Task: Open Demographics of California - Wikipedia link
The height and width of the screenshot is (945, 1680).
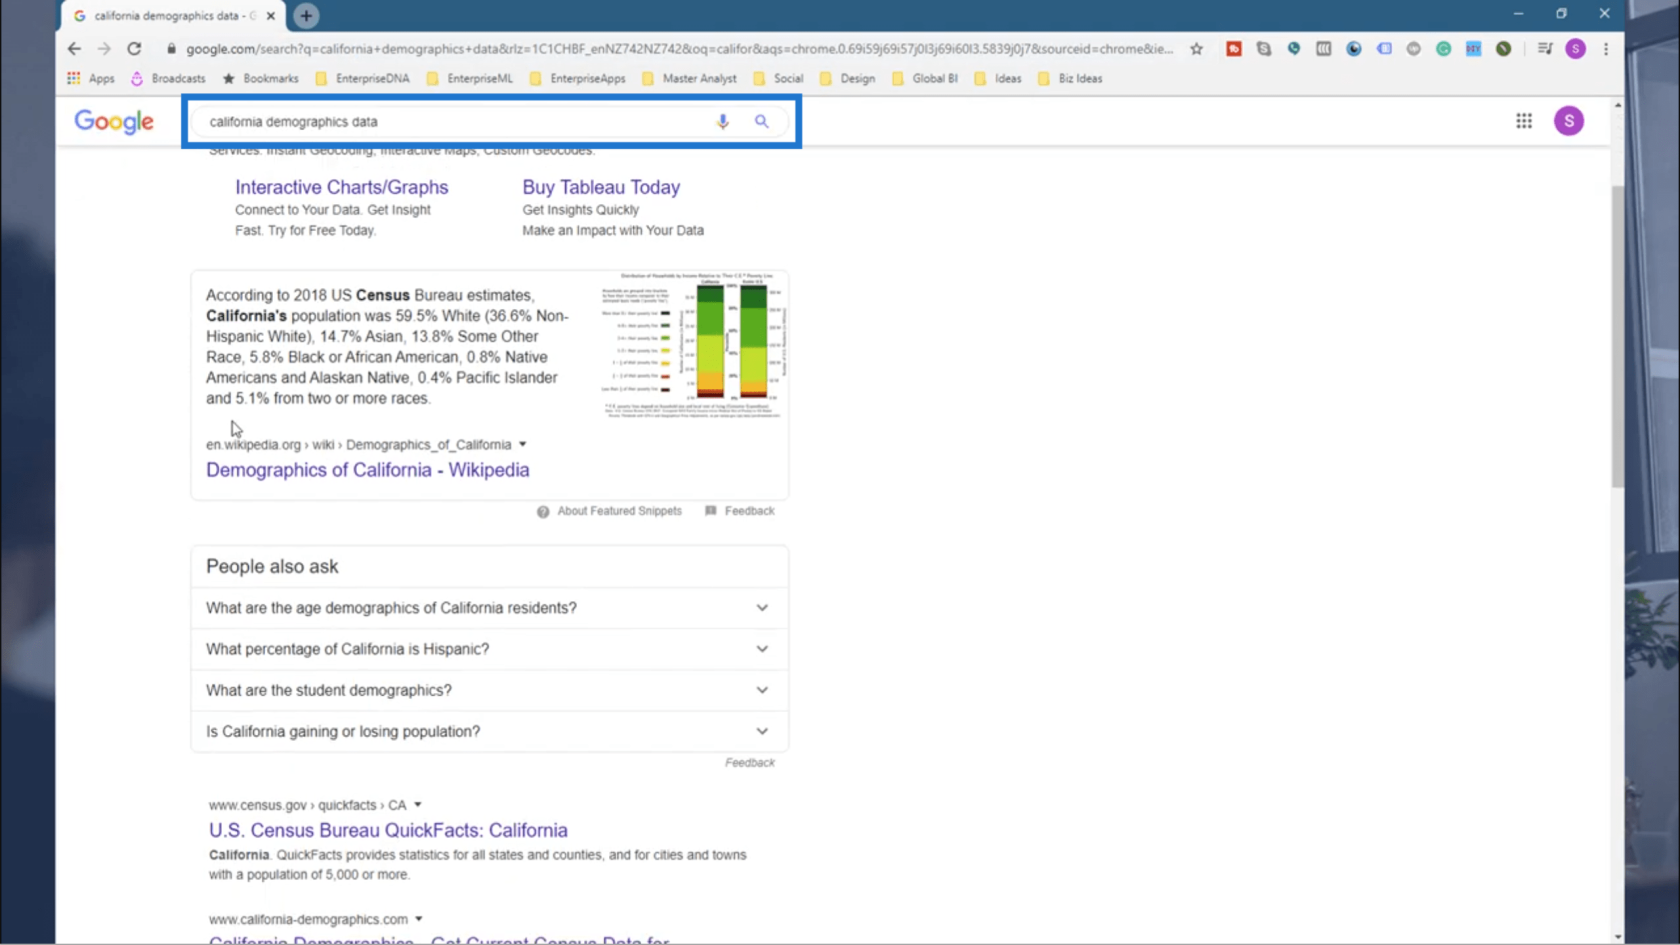Action: [x=367, y=470]
